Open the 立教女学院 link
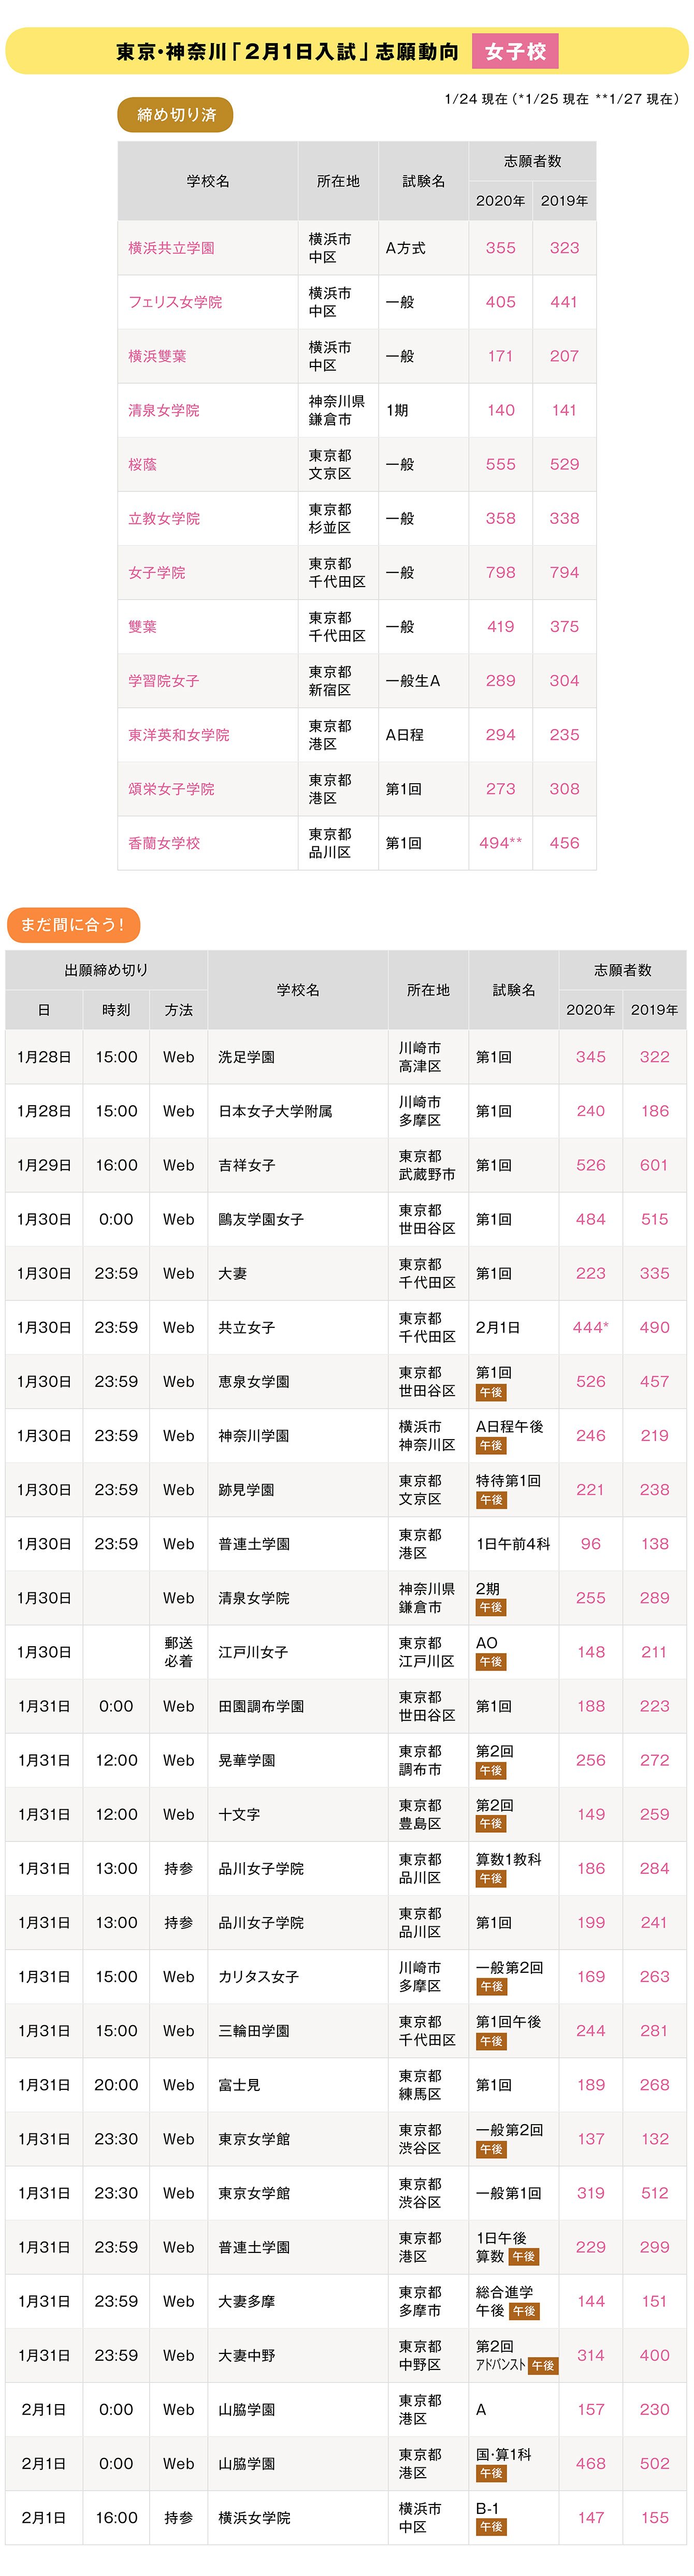Screen dimensions: 694x2576 (x=164, y=518)
